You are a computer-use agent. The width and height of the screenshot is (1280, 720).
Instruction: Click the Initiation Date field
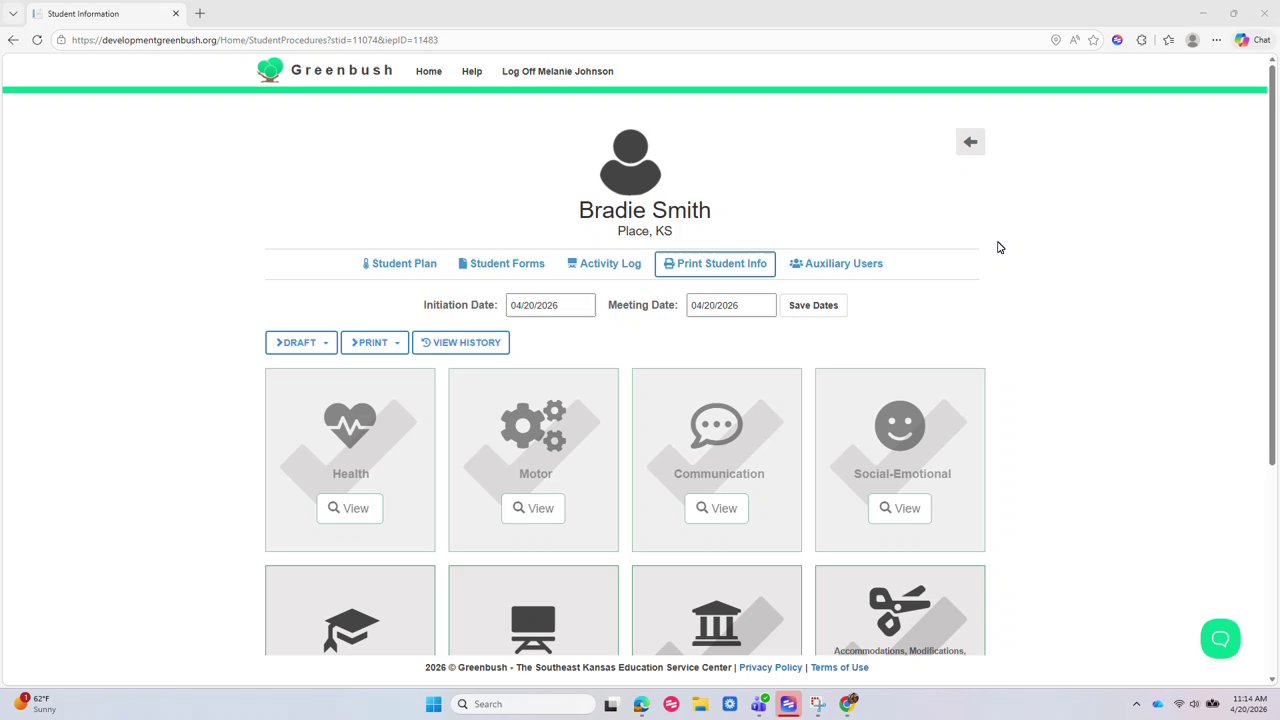pos(550,305)
